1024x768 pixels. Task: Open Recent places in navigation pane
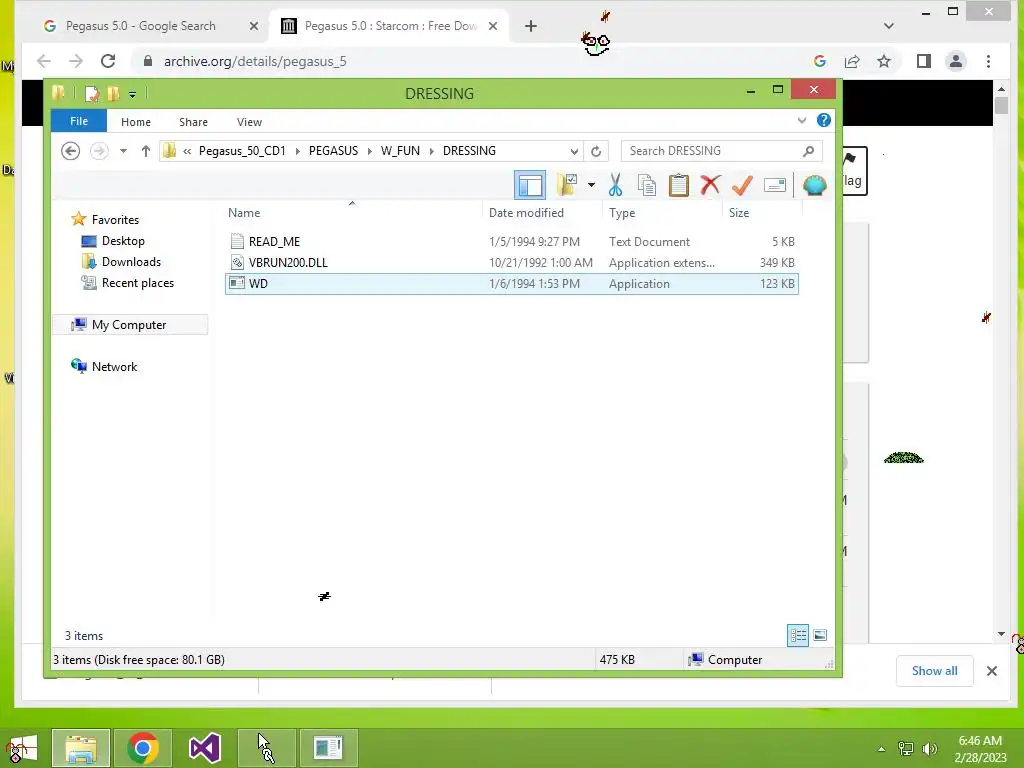[x=137, y=283]
